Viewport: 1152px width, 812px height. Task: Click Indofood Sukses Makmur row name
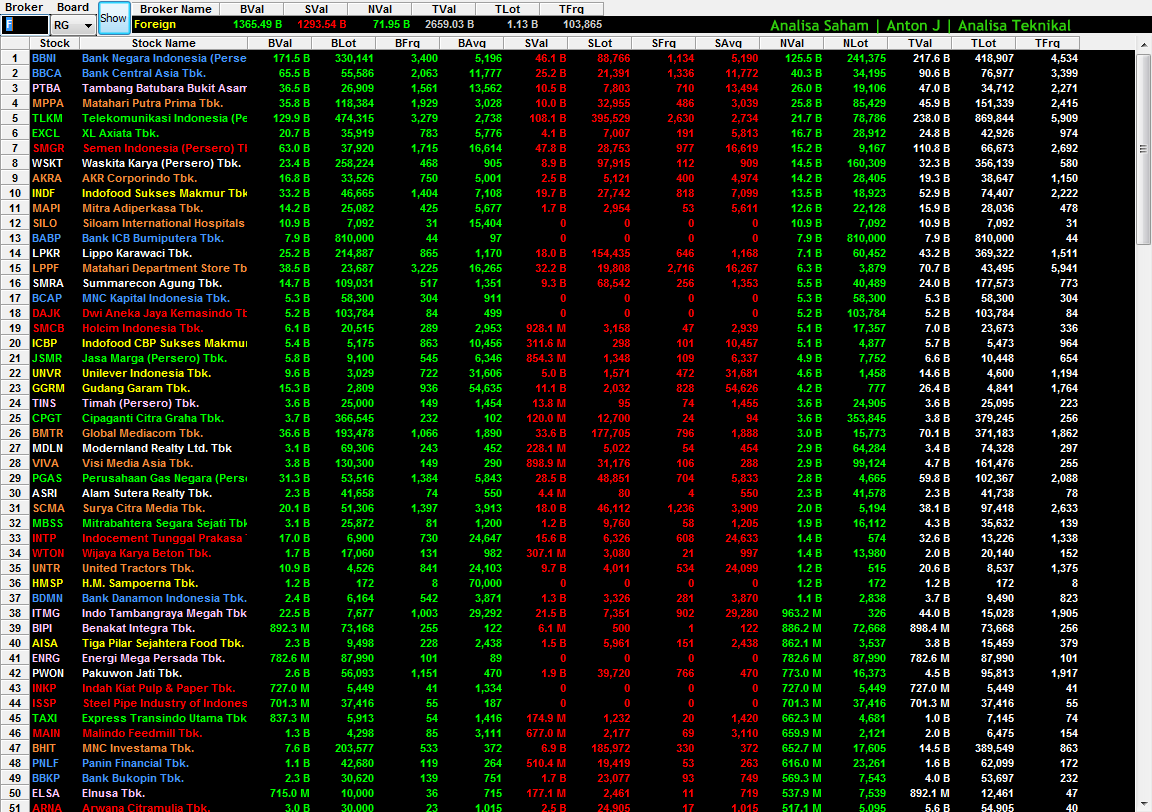pyautogui.click(x=165, y=193)
